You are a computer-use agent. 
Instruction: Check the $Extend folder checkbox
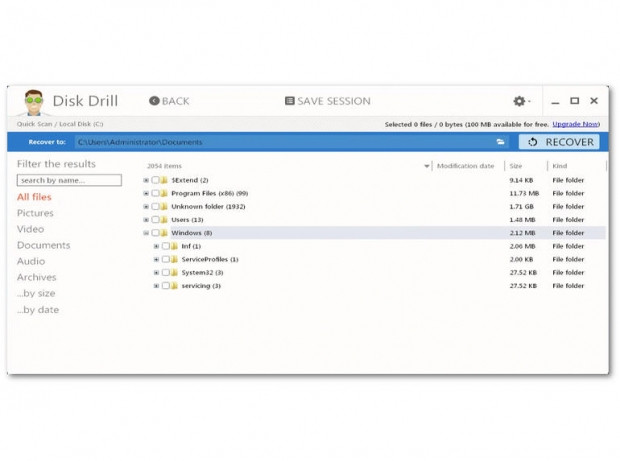[x=155, y=180]
